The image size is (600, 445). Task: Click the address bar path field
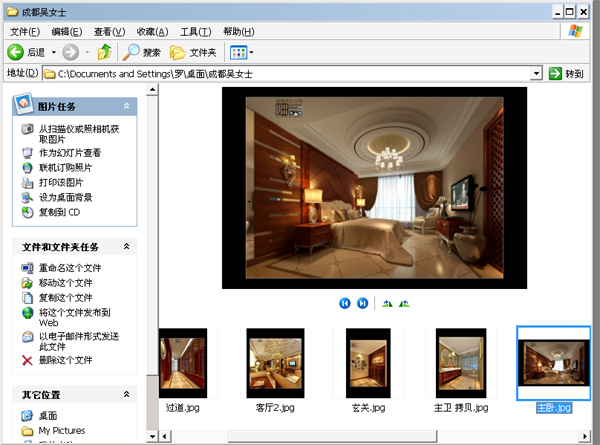[287, 73]
